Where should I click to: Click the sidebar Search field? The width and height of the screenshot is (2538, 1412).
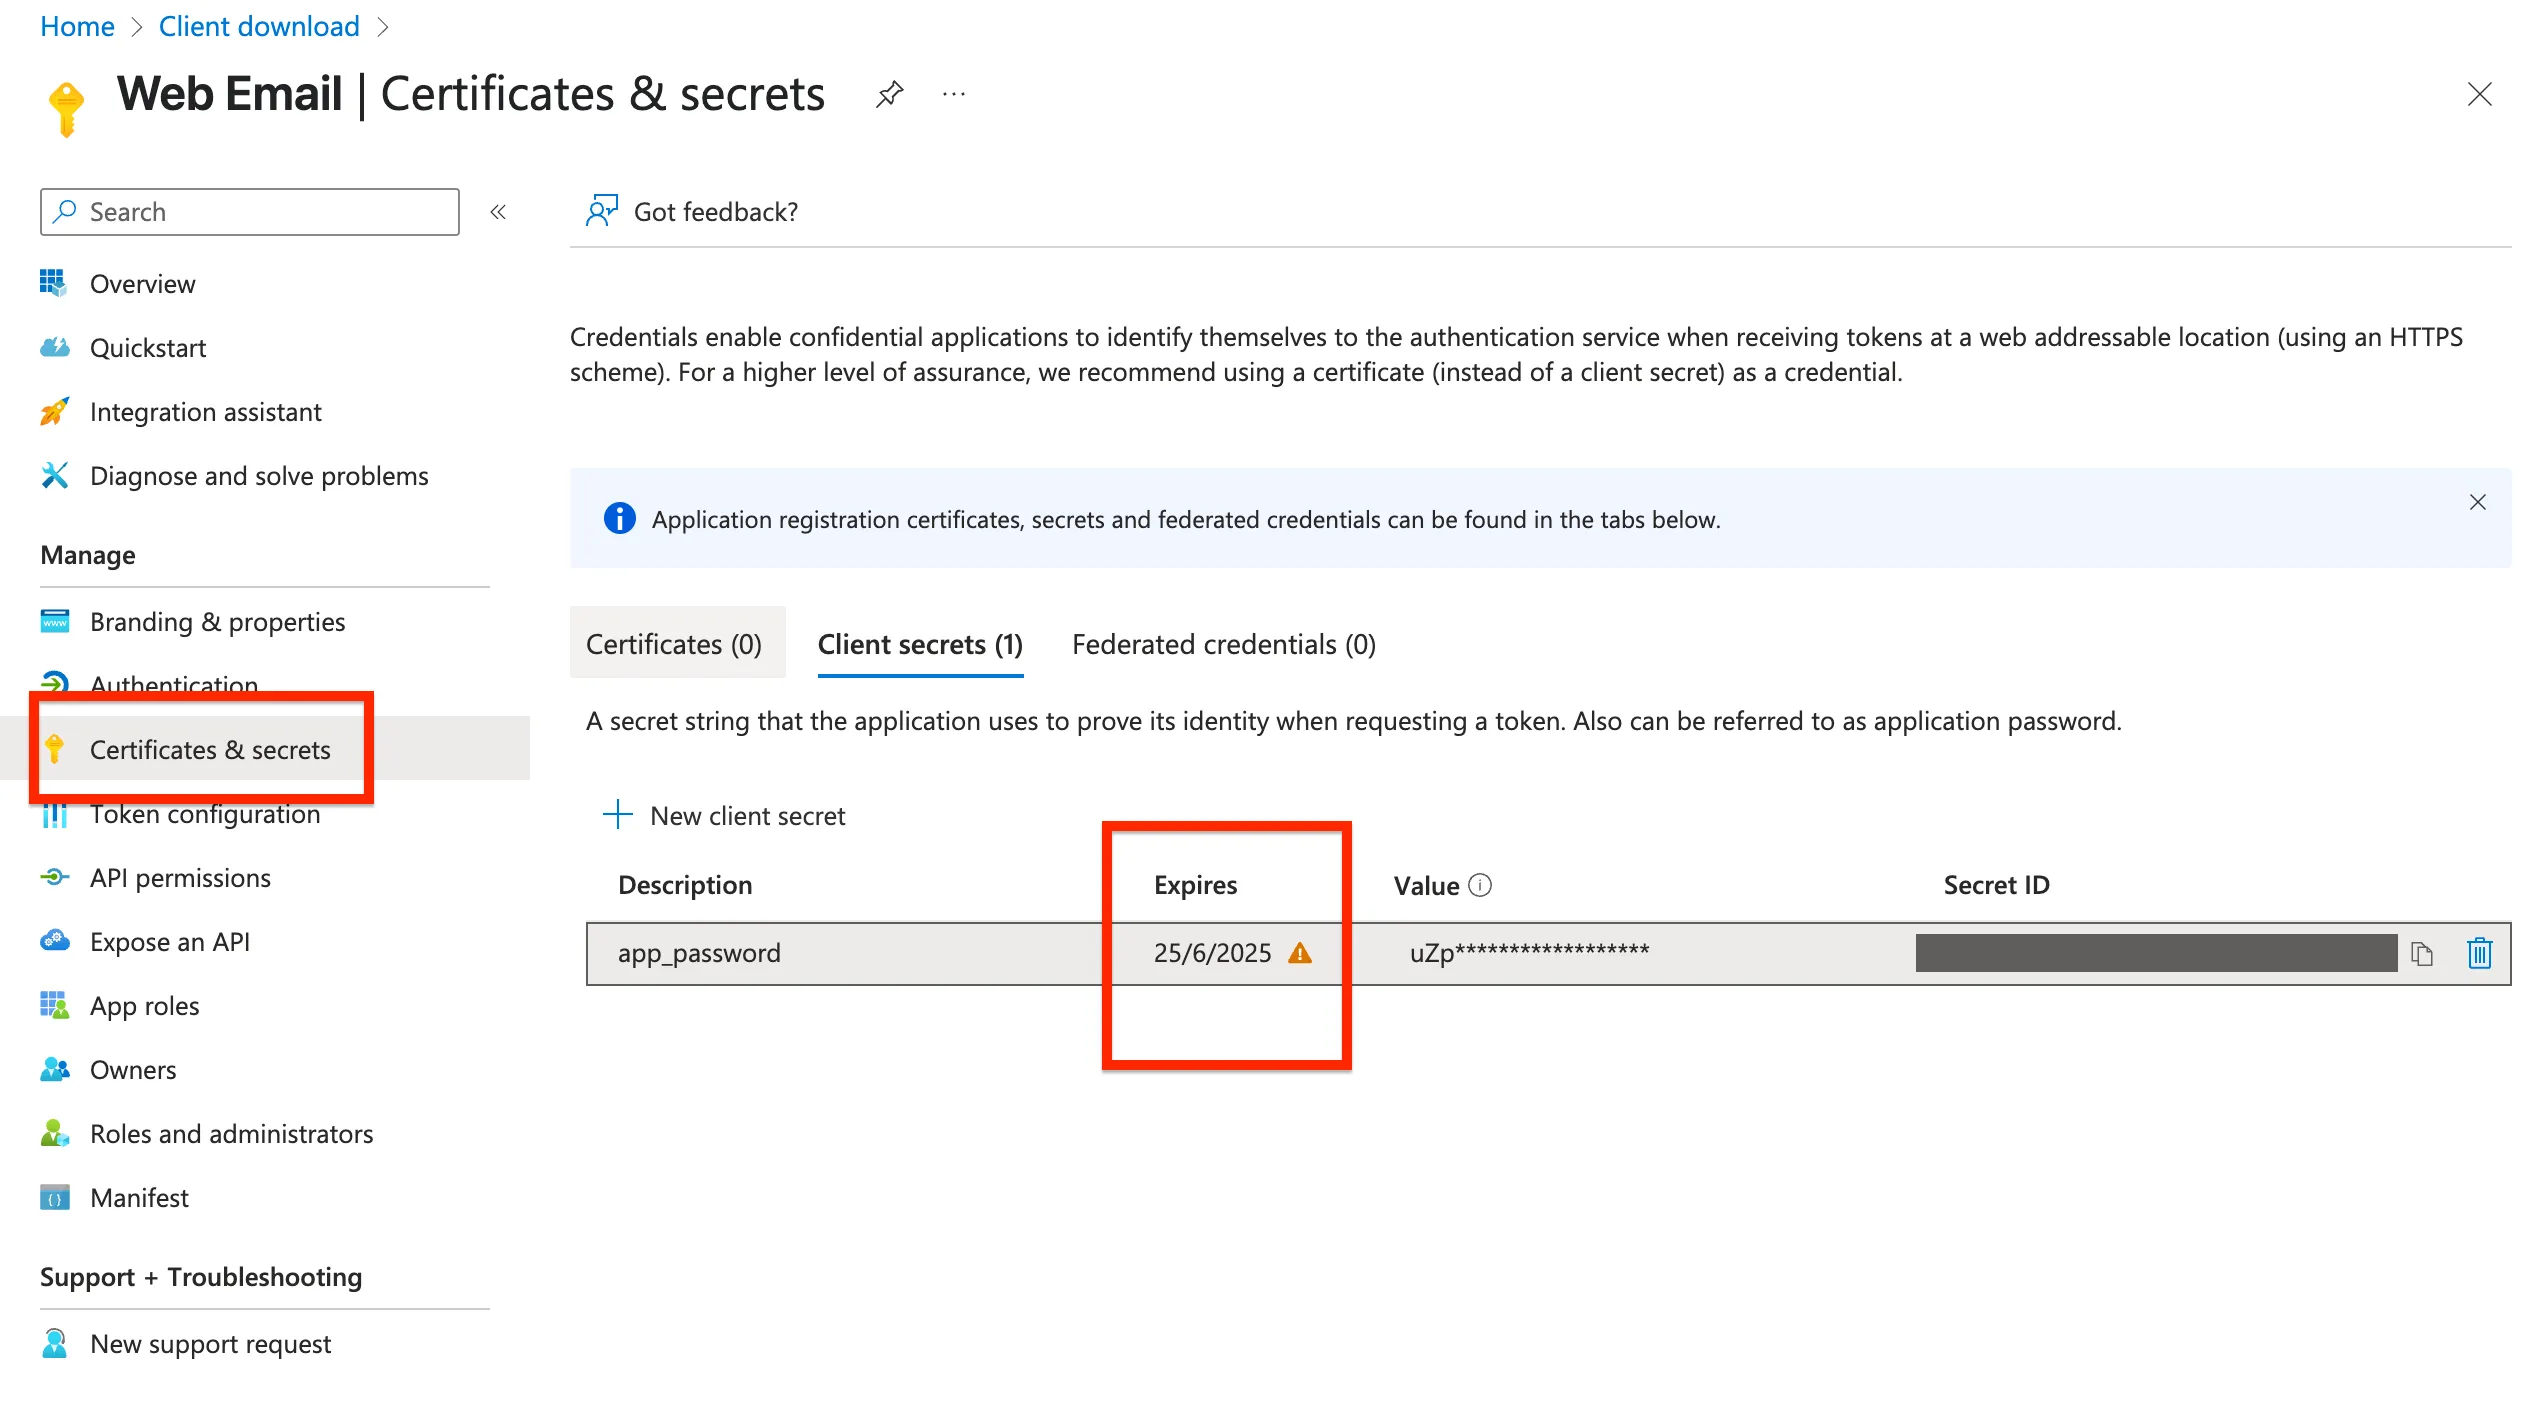coord(250,212)
